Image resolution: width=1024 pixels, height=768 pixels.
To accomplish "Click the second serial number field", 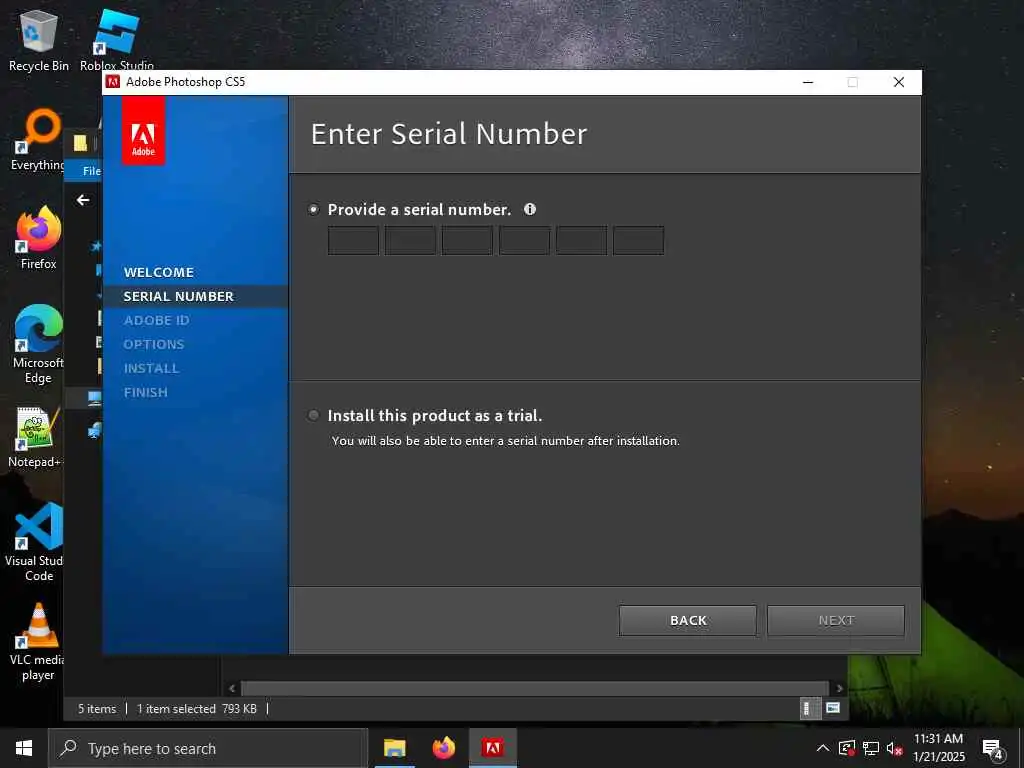I will click(410, 240).
